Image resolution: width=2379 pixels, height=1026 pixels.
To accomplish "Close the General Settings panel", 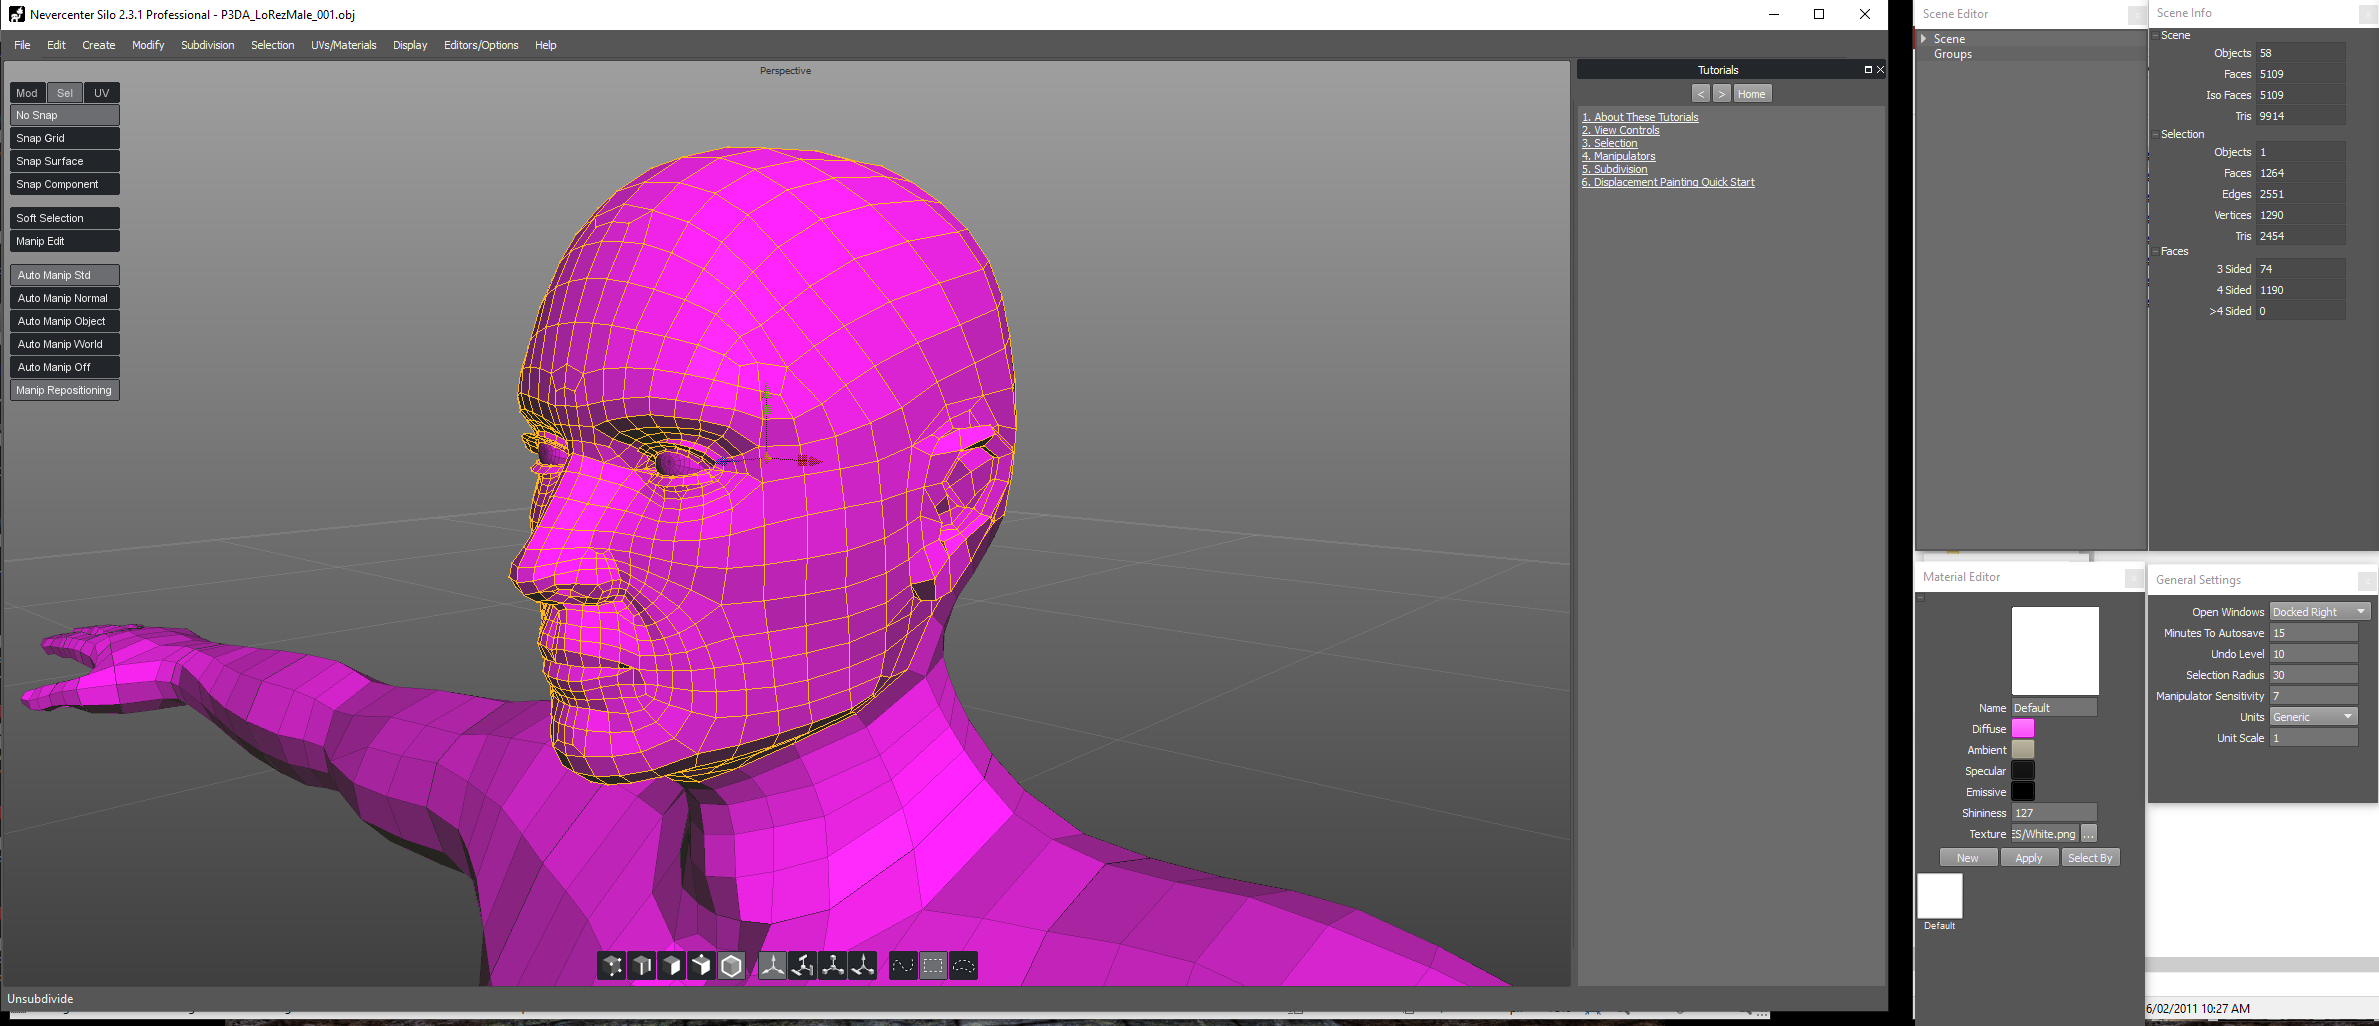I will point(2367,580).
